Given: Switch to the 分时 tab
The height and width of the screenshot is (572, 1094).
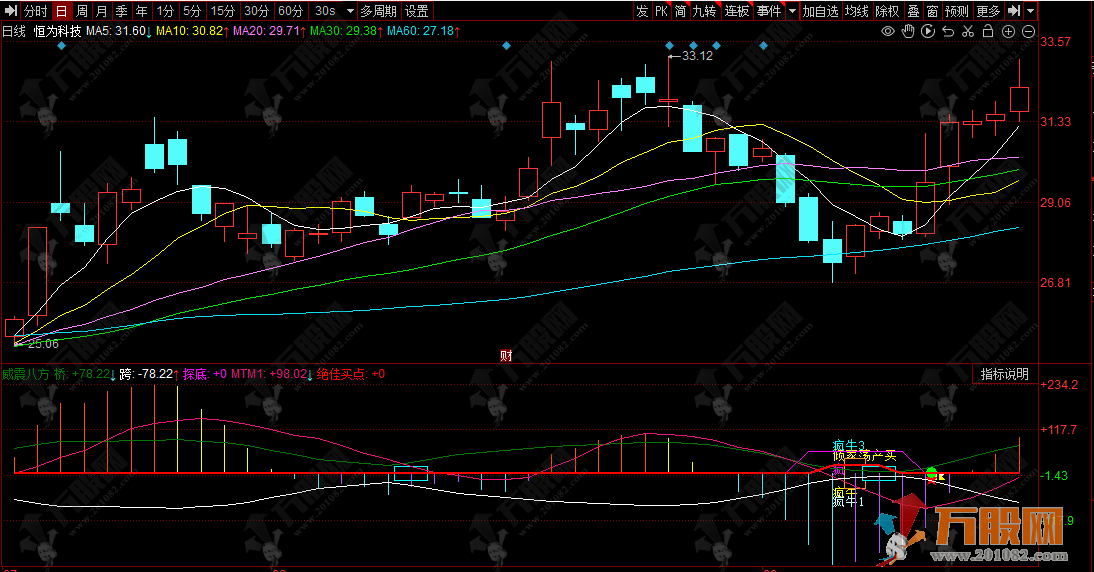Looking at the screenshot, I should [35, 11].
